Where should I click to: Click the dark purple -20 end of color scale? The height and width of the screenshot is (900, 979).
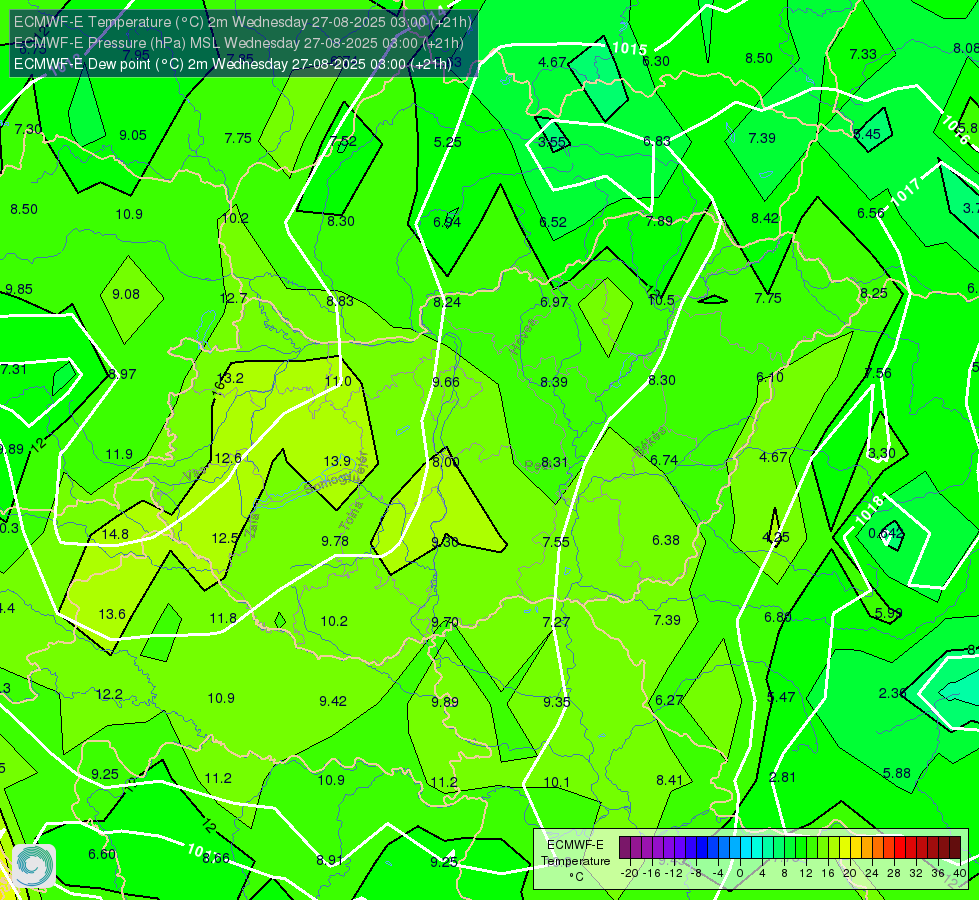pyautogui.click(x=624, y=848)
